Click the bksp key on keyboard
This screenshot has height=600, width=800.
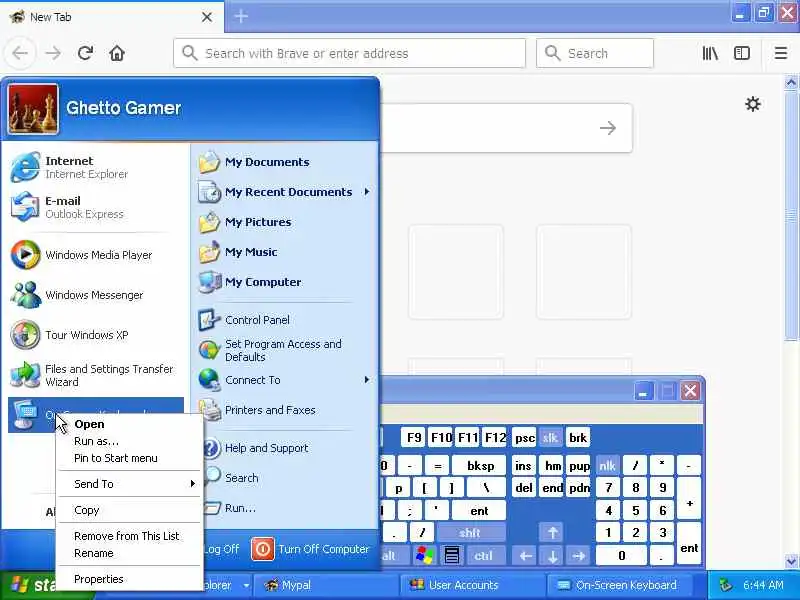pyautogui.click(x=481, y=465)
